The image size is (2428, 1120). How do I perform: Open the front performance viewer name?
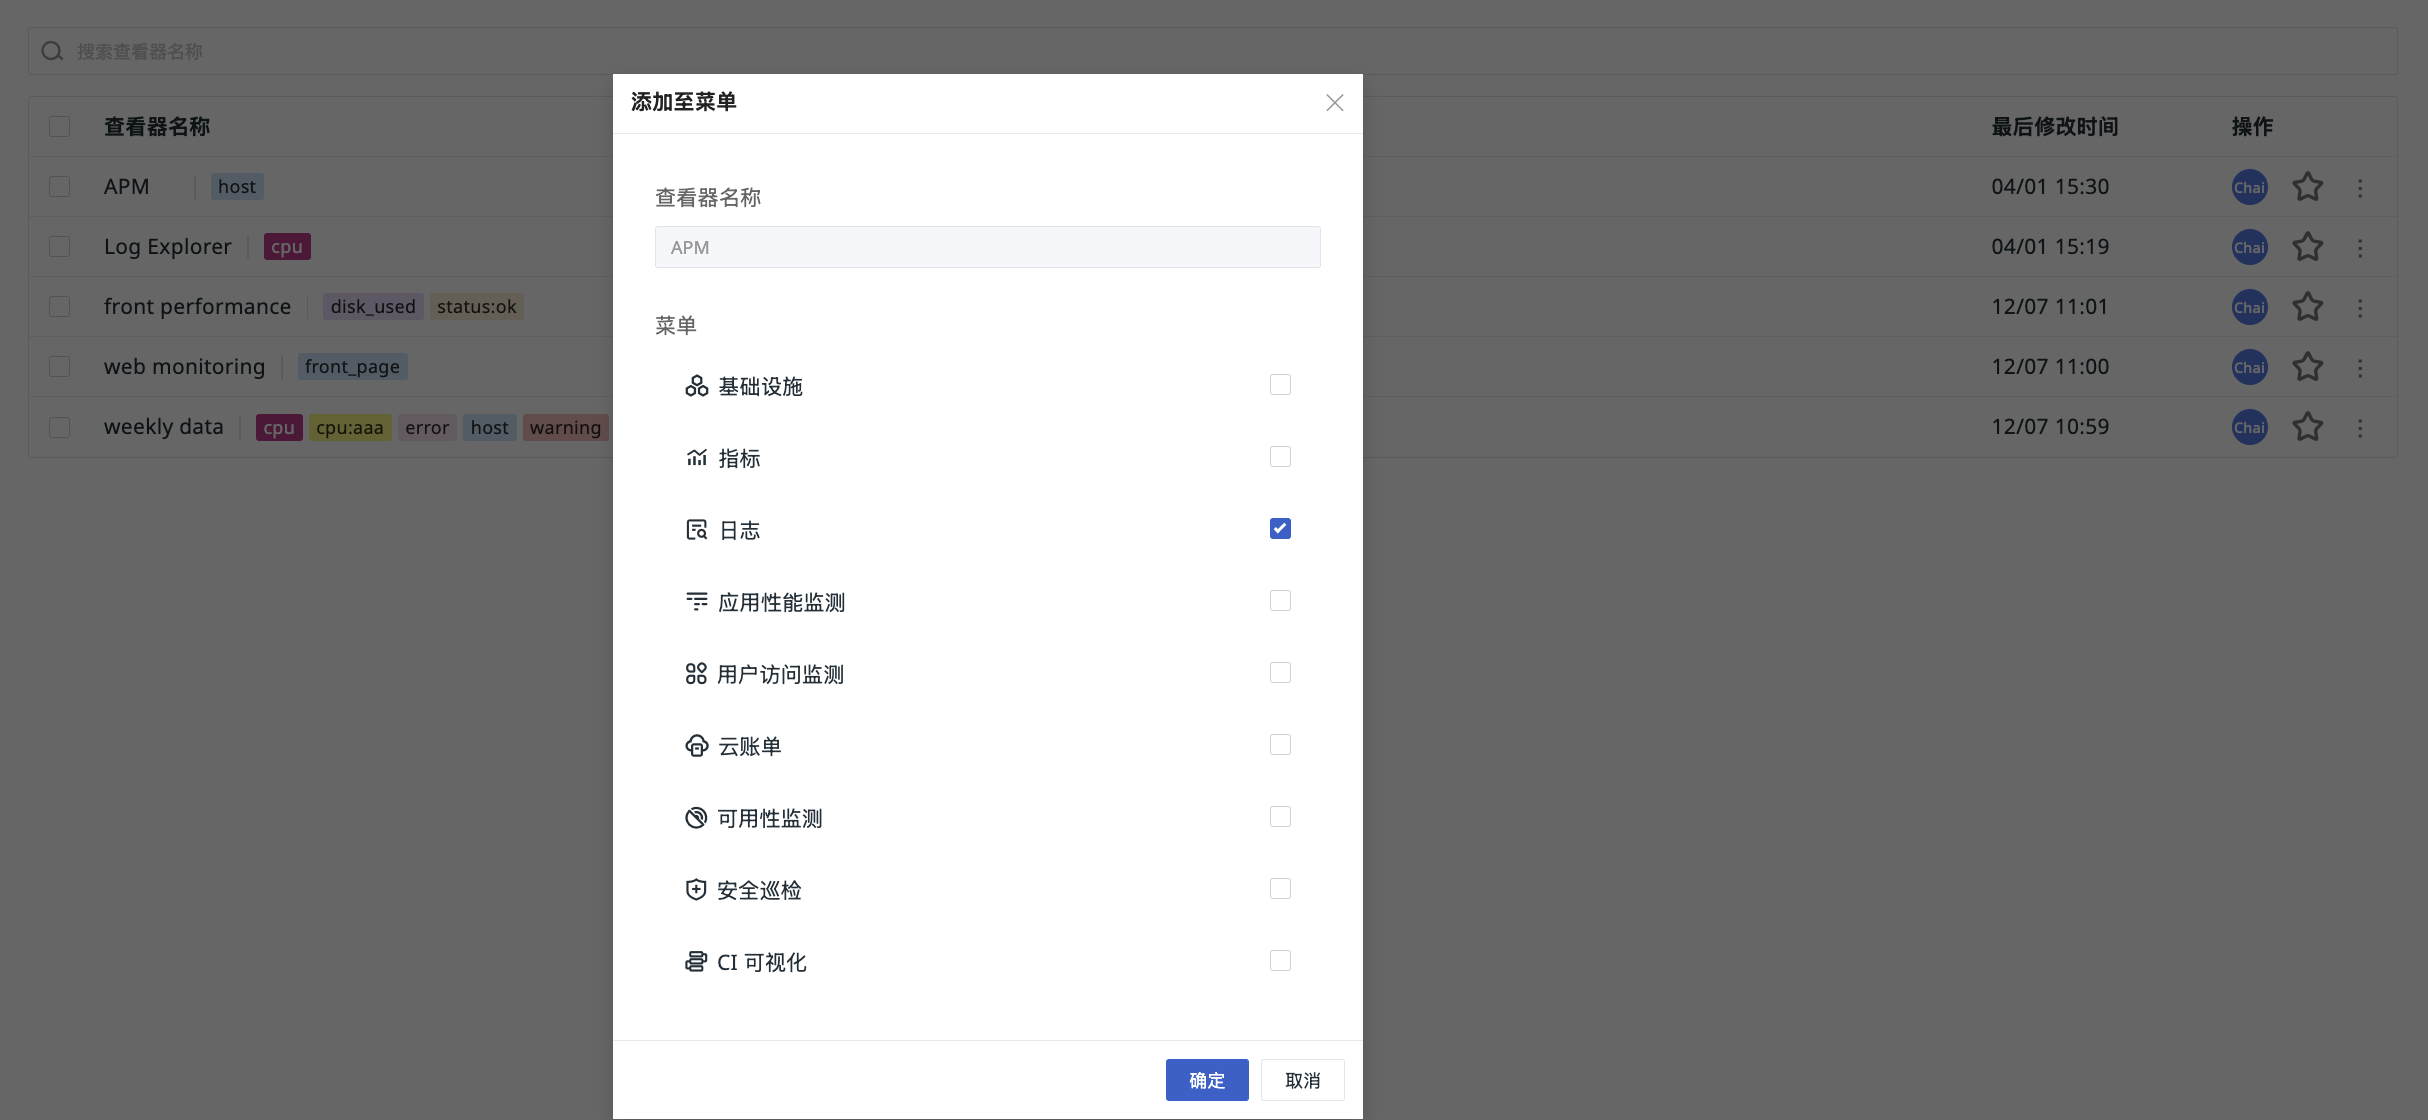pyautogui.click(x=197, y=307)
